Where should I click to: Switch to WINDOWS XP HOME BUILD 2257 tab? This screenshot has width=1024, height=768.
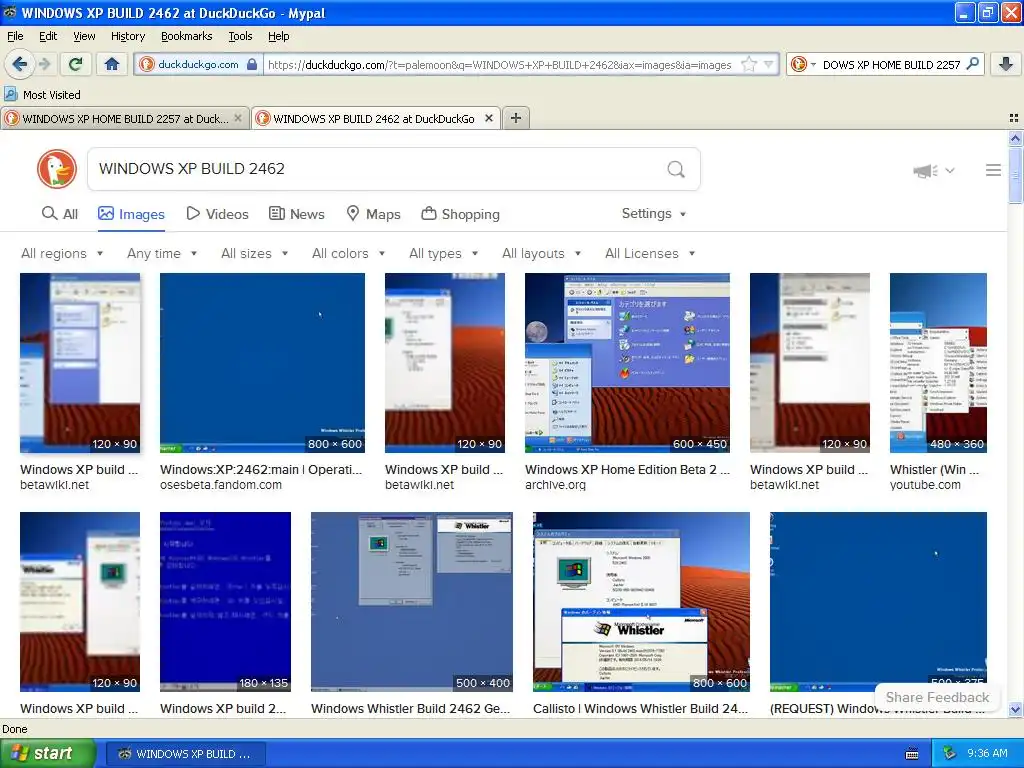pyautogui.click(x=124, y=118)
